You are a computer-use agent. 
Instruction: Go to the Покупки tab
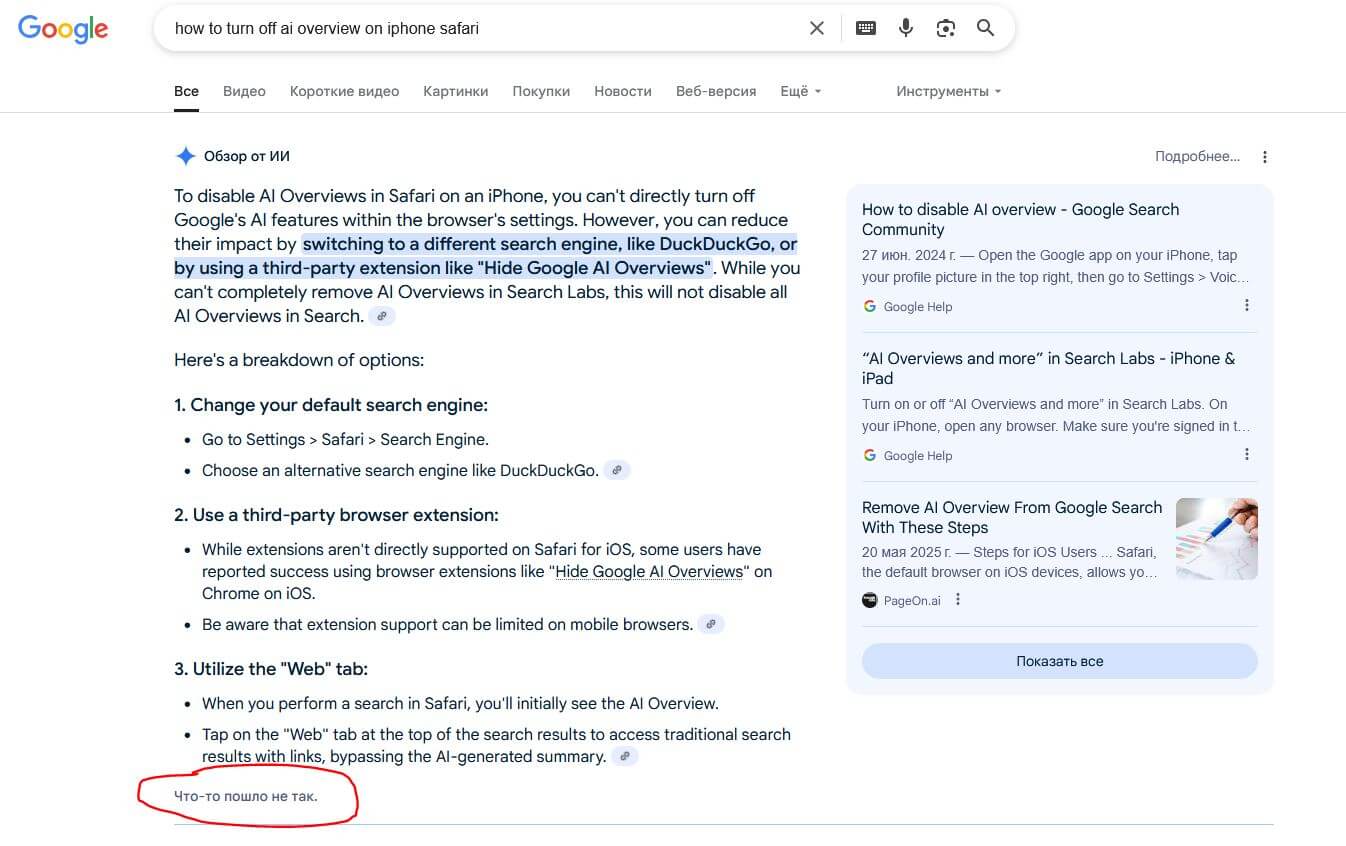click(541, 91)
